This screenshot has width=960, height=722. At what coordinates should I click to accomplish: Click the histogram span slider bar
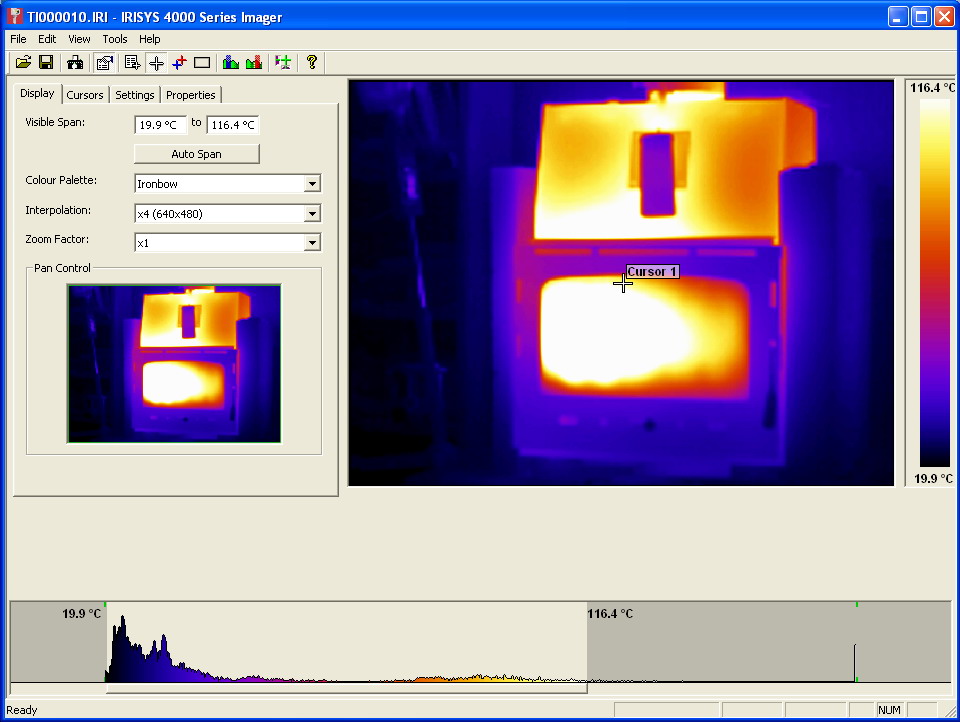(x=346, y=688)
